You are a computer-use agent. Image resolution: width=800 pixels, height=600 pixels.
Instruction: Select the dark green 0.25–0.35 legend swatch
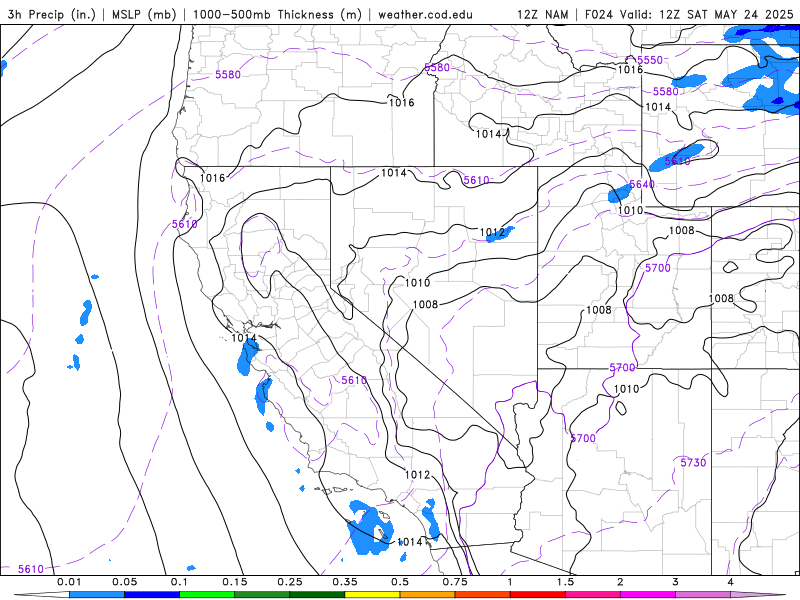(317, 595)
